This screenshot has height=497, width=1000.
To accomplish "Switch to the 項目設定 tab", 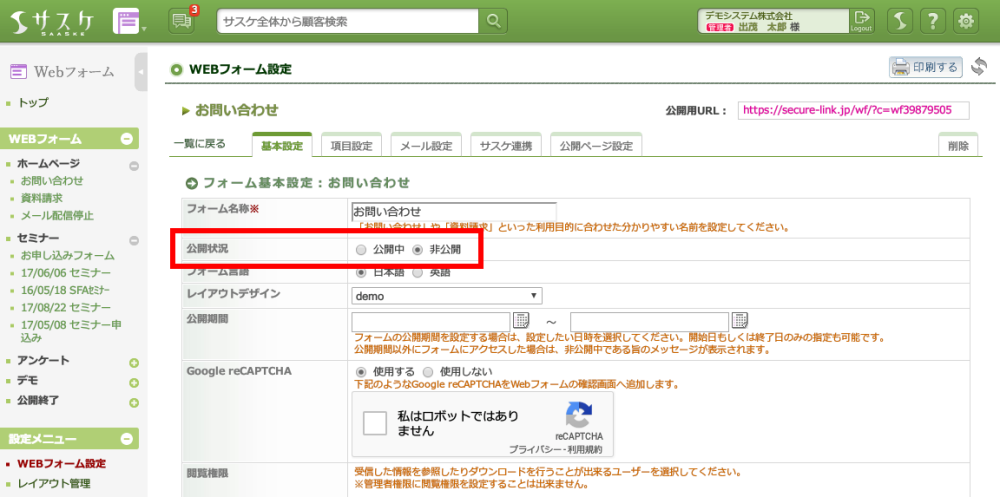I will (351, 146).
